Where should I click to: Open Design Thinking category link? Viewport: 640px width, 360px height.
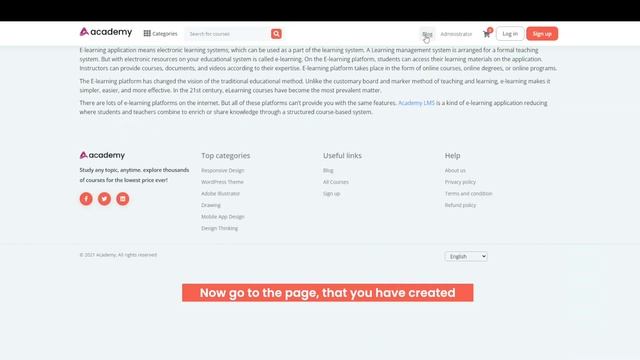pos(219,228)
